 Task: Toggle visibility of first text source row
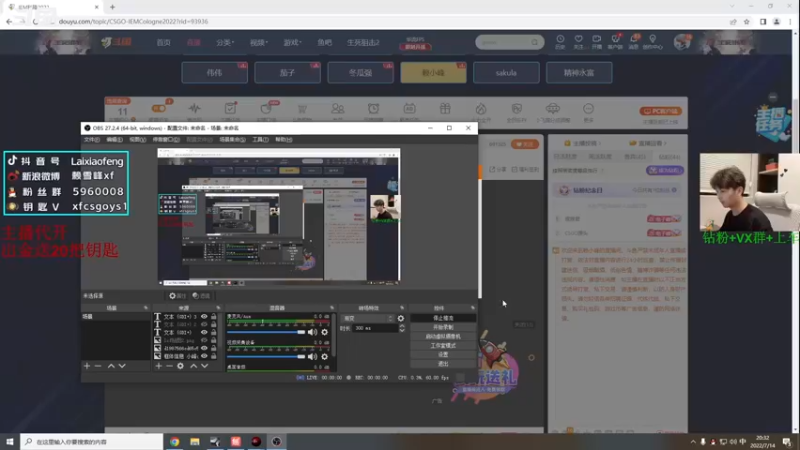[x=204, y=317]
